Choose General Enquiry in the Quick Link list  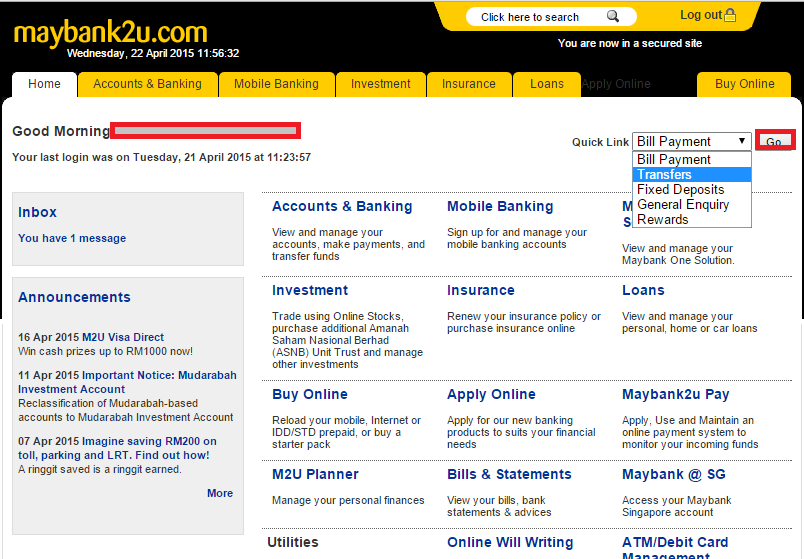(x=692, y=204)
